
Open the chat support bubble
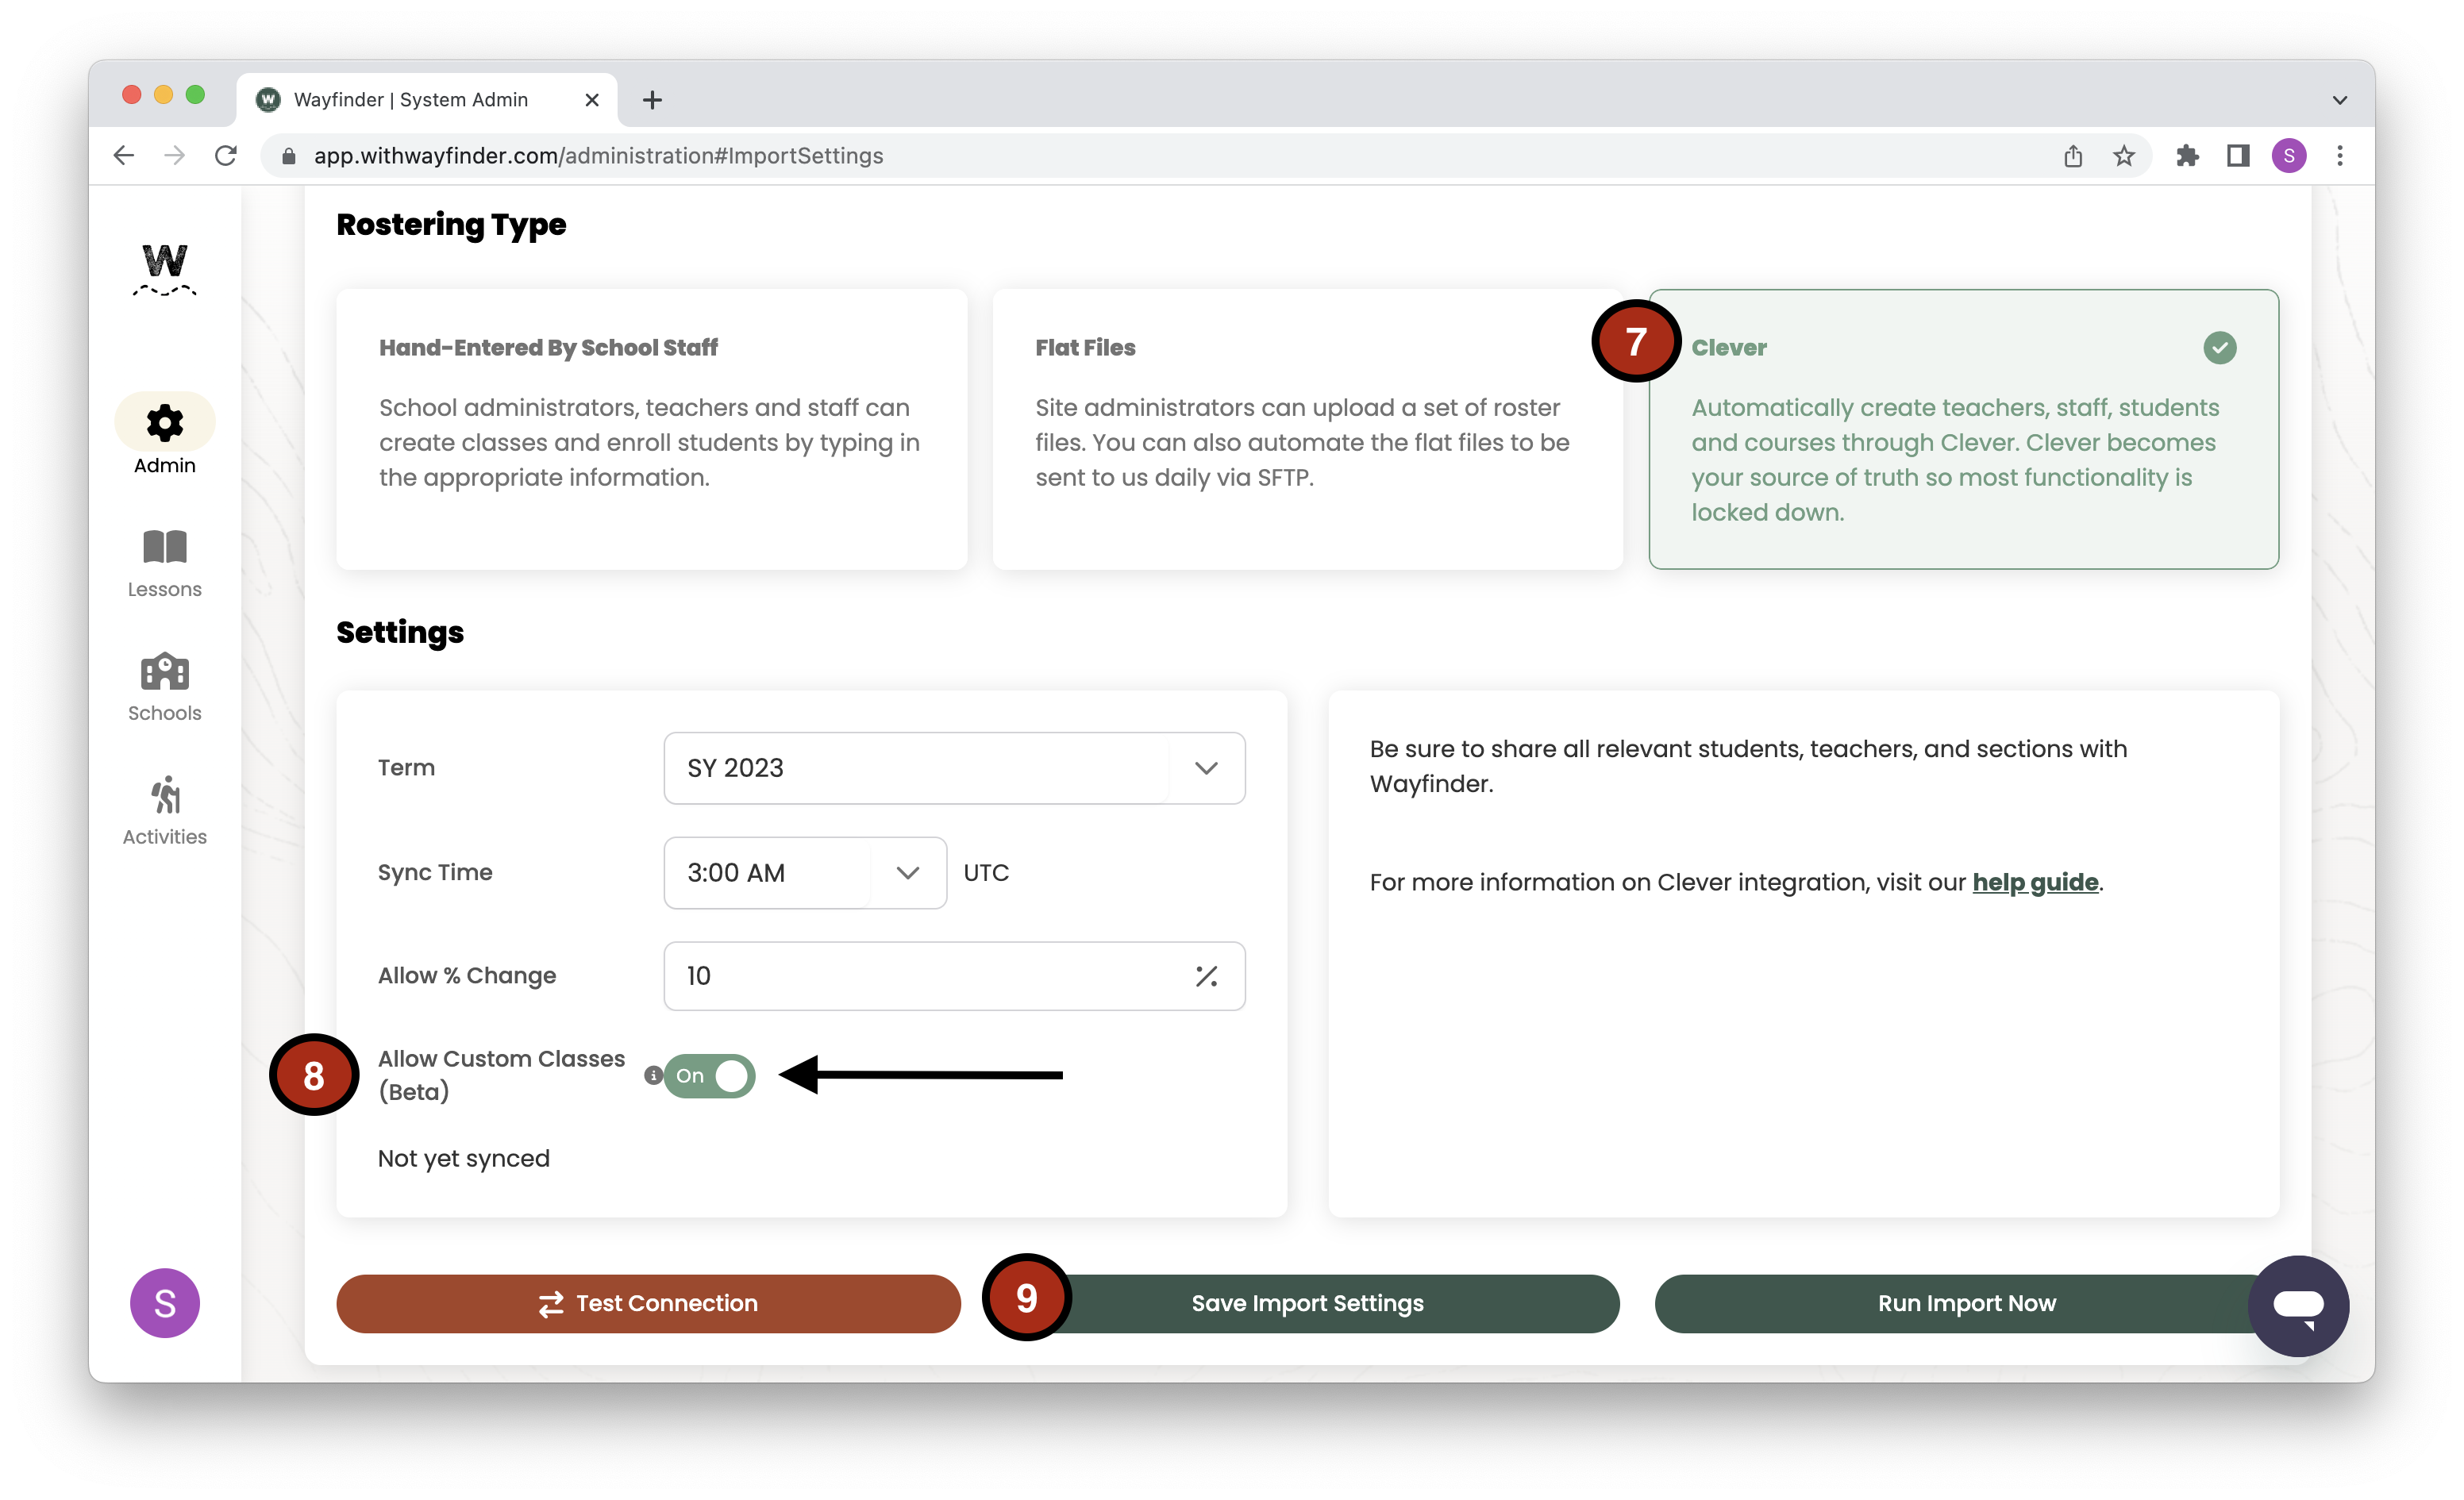coord(2297,1305)
